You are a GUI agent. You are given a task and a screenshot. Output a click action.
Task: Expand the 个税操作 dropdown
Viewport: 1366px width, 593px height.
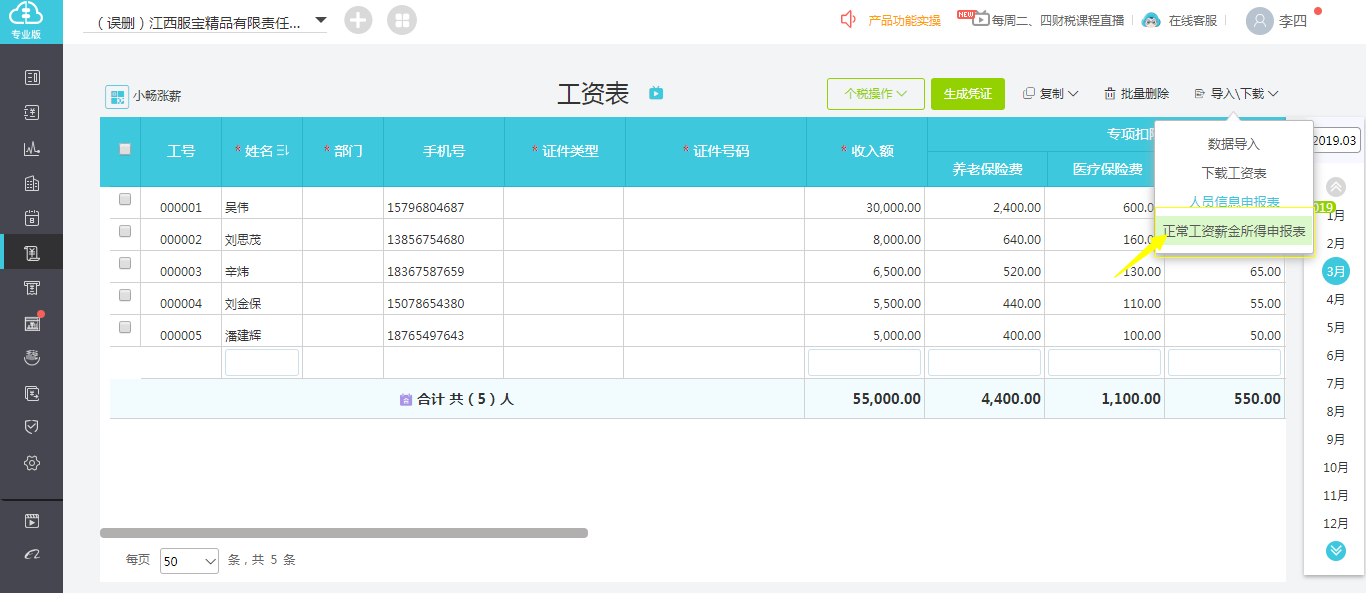[x=874, y=93]
